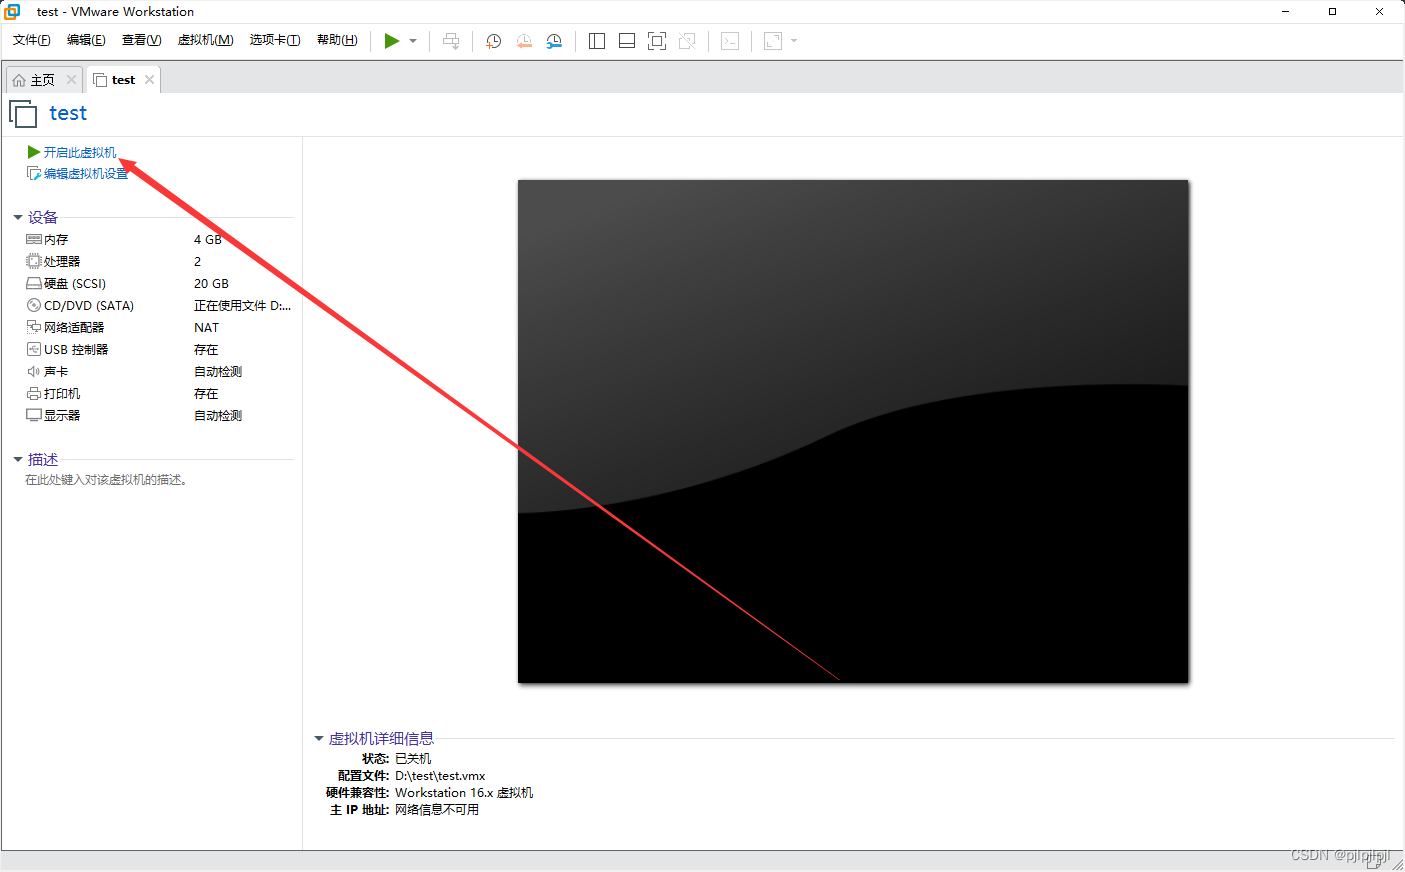Collapse the 描述 section
This screenshot has height=872, width=1405.
point(18,460)
